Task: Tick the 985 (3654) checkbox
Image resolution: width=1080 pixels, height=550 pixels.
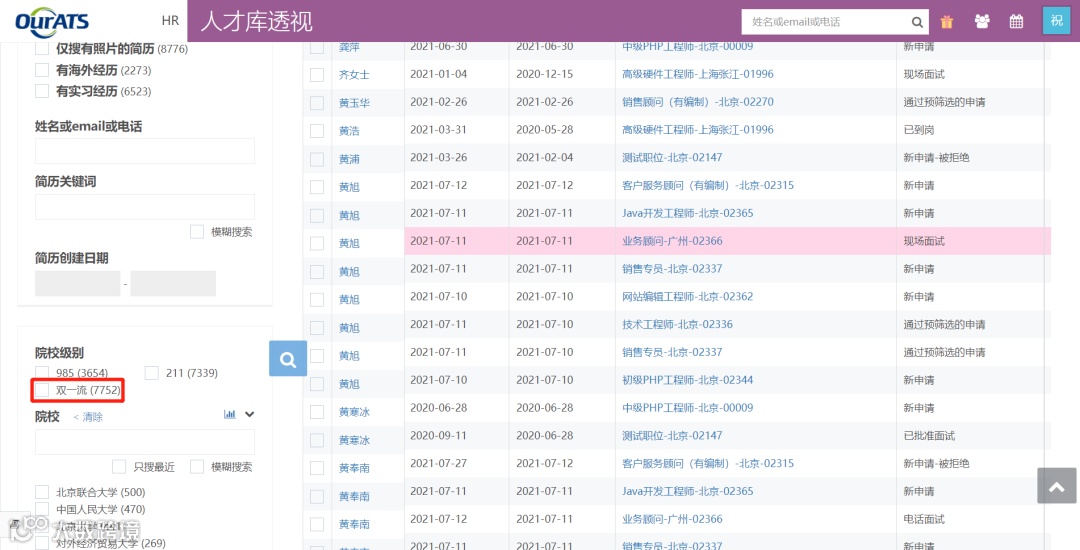Action: tap(42, 372)
